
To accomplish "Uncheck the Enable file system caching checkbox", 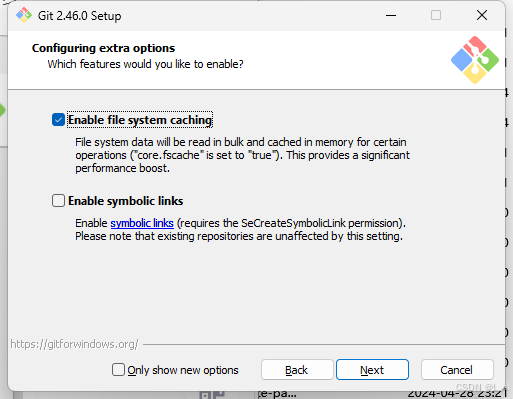I will [58, 120].
